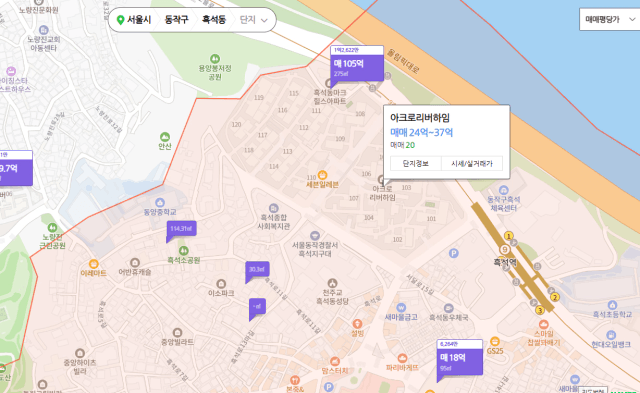Click 아크로리버하임 popup title
The height and width of the screenshot is (393, 640).
[x=420, y=118]
